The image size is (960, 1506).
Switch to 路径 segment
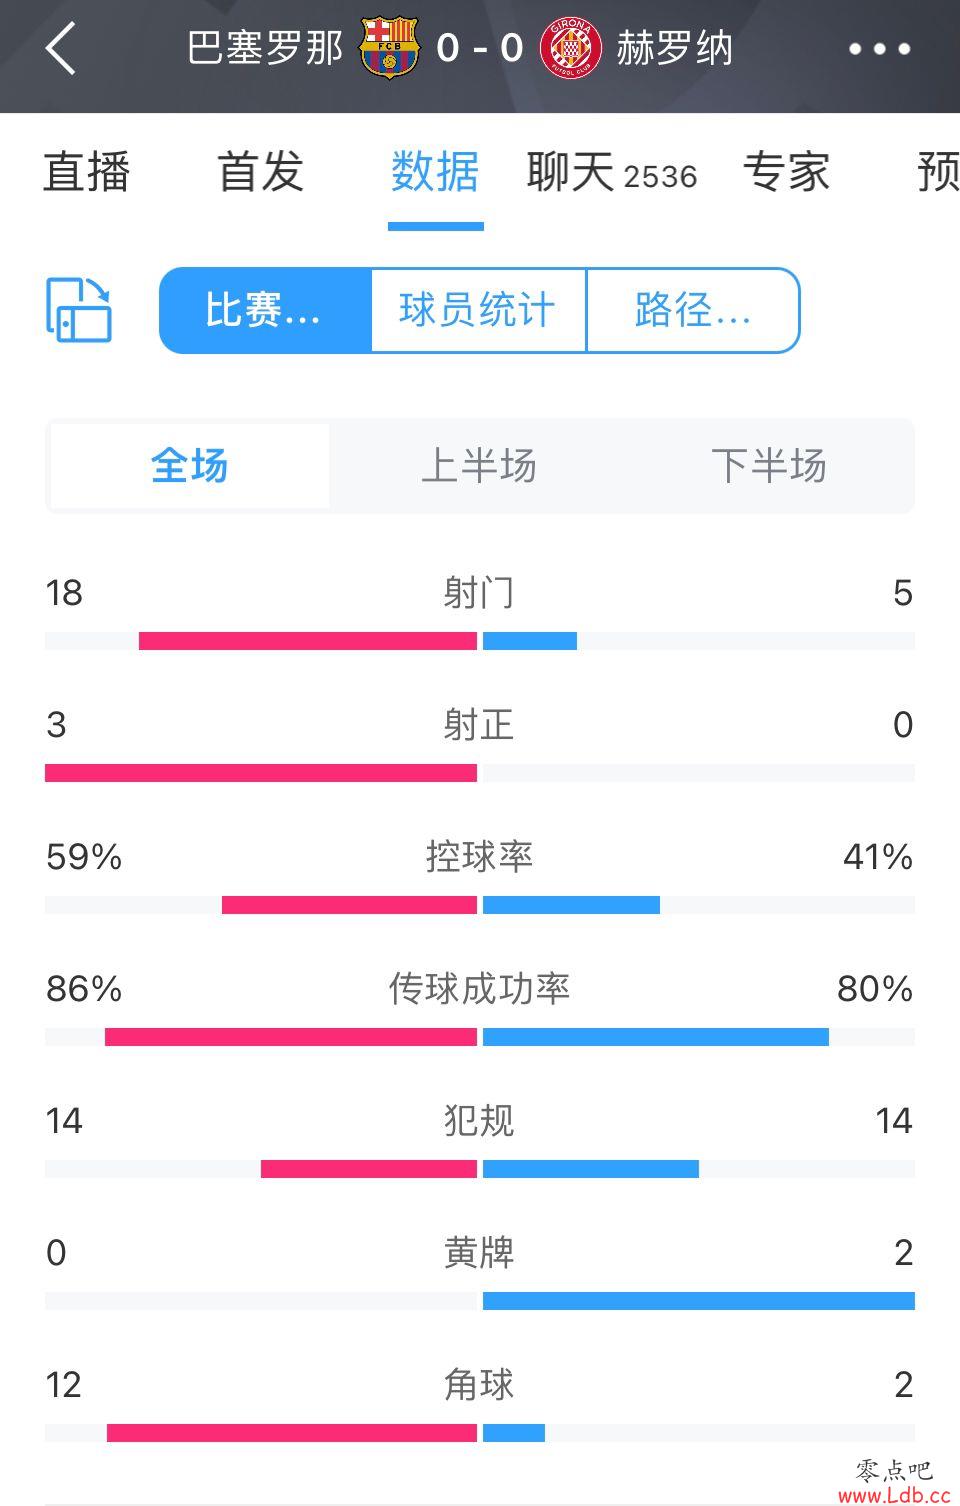pos(693,310)
